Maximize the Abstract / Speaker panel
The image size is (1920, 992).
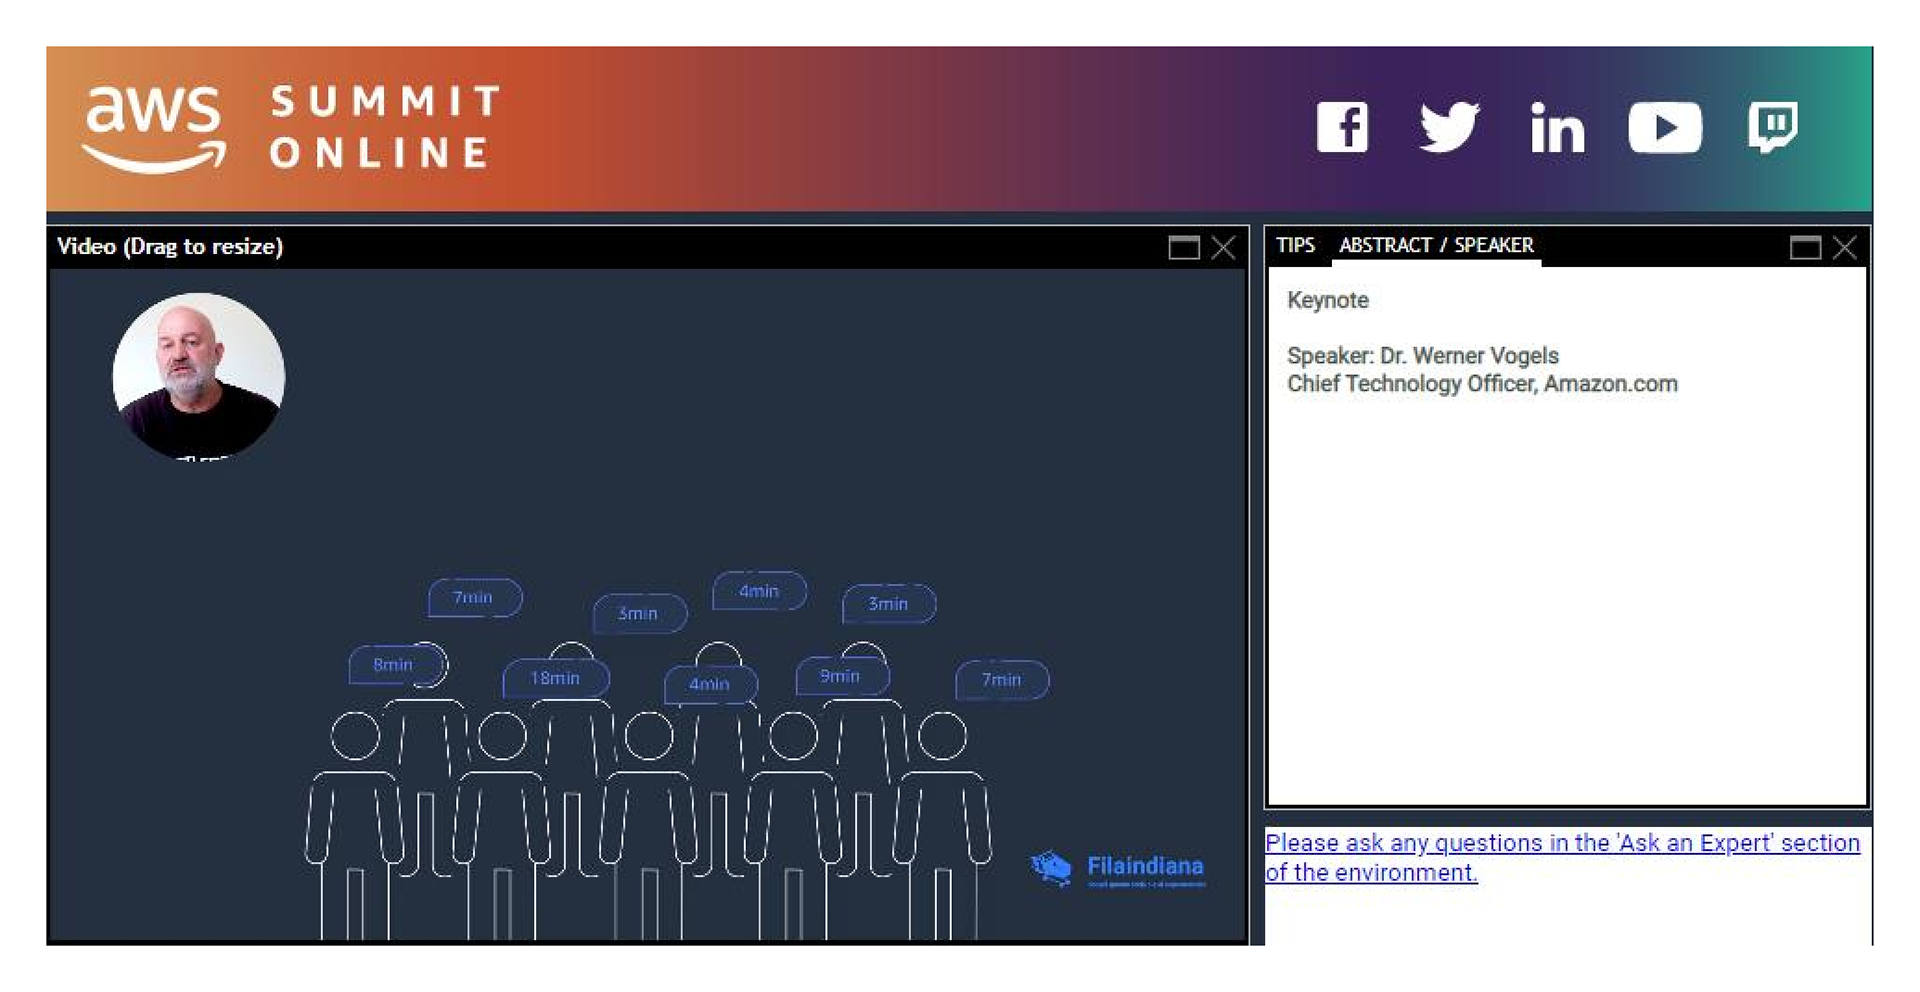(x=1805, y=248)
